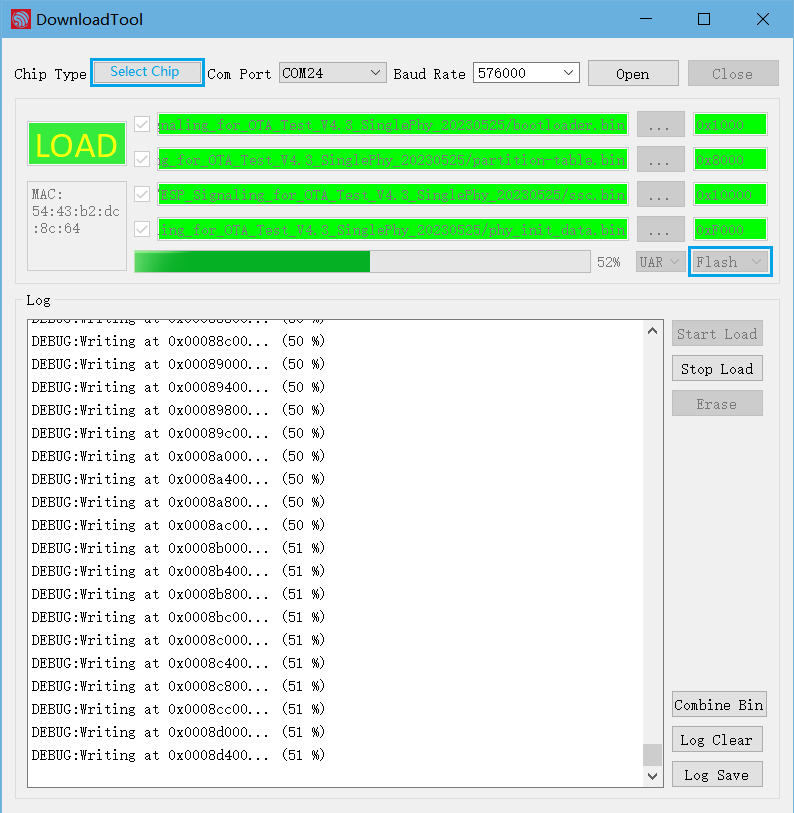
Task: Click the 0x1000 address field
Action: (x=730, y=125)
